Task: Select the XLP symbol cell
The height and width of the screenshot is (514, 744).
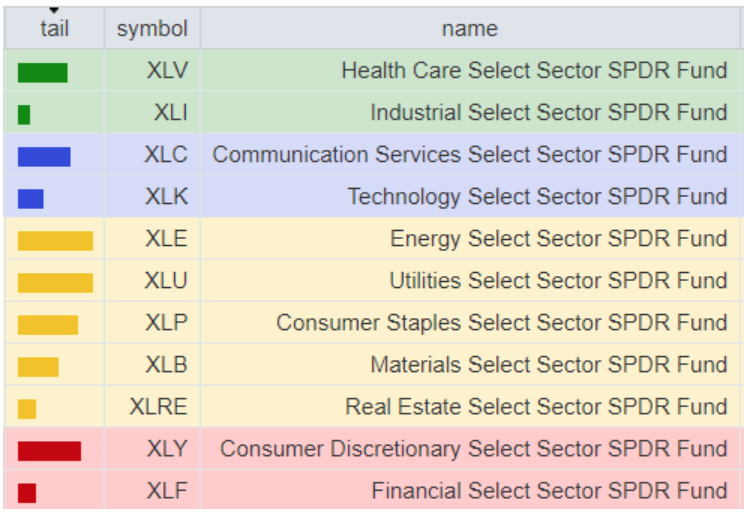Action: coord(166,323)
